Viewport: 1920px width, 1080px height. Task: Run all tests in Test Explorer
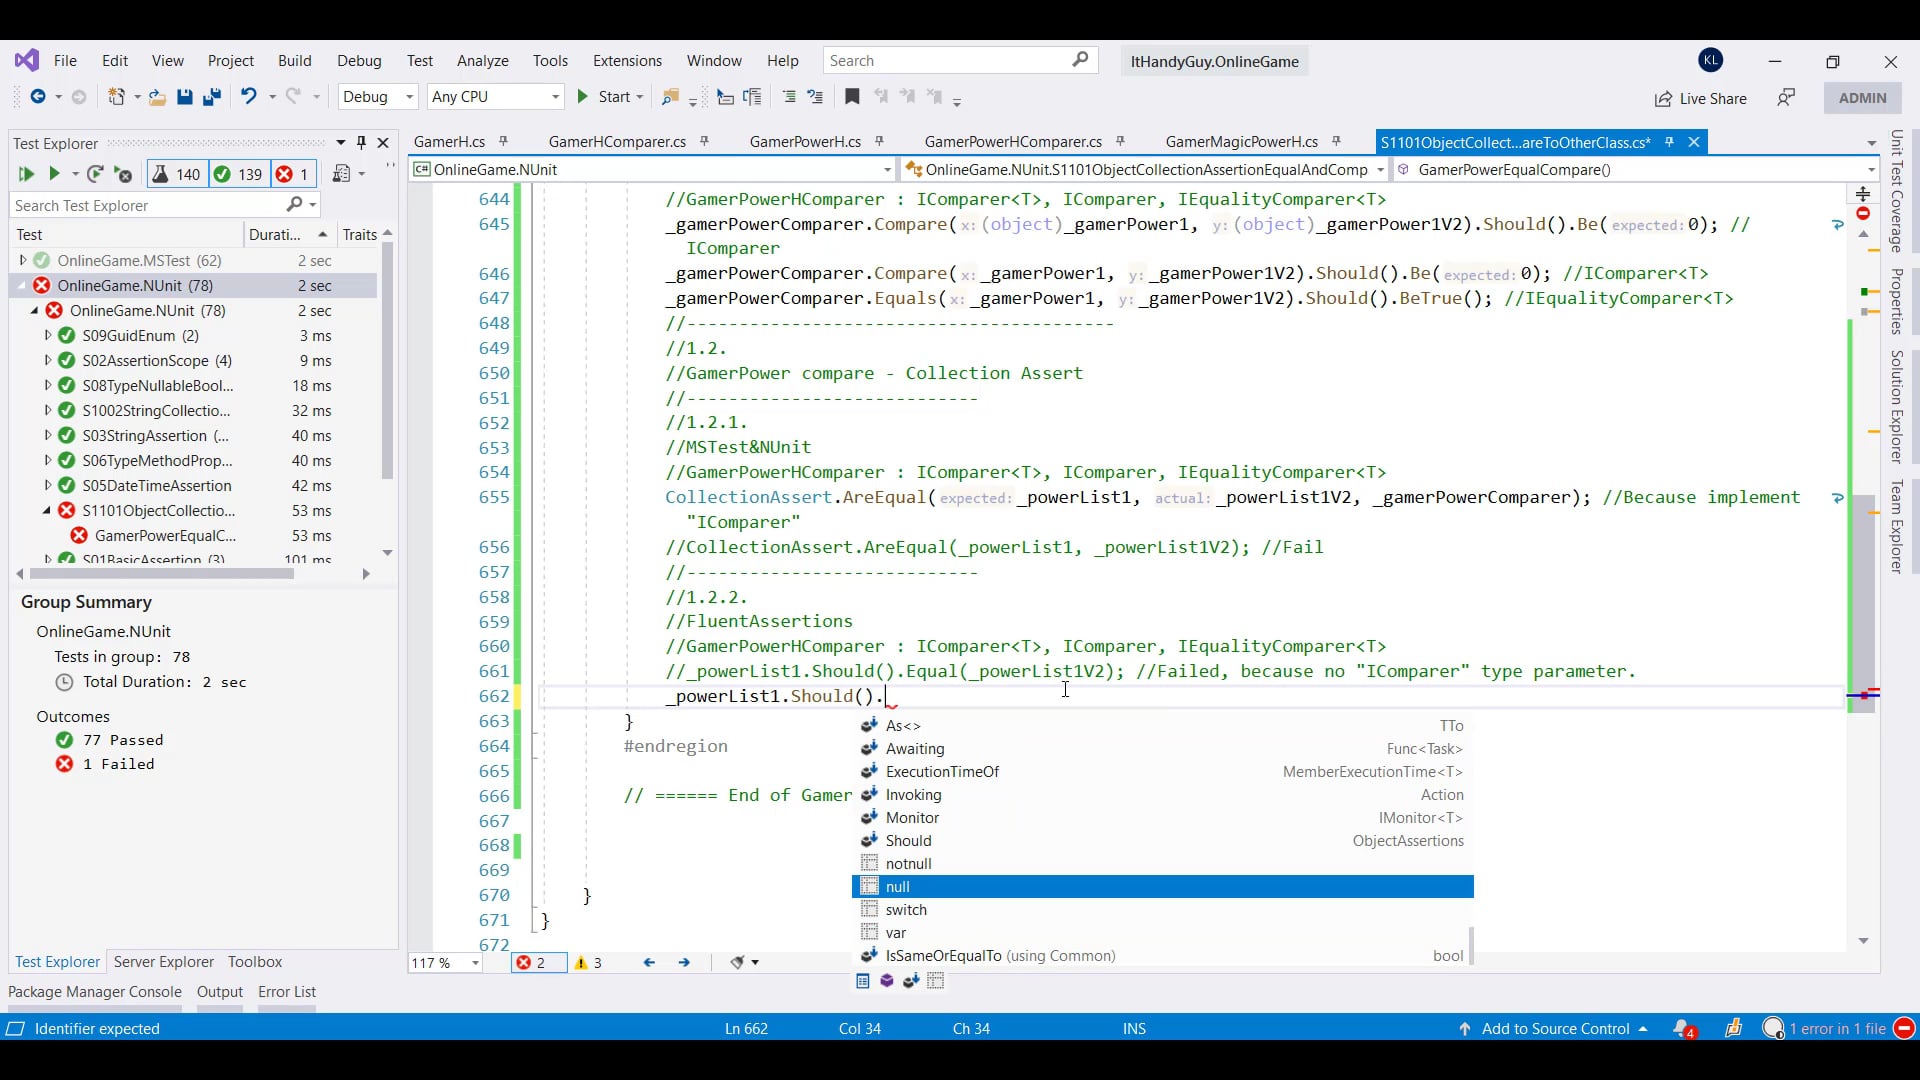26,174
